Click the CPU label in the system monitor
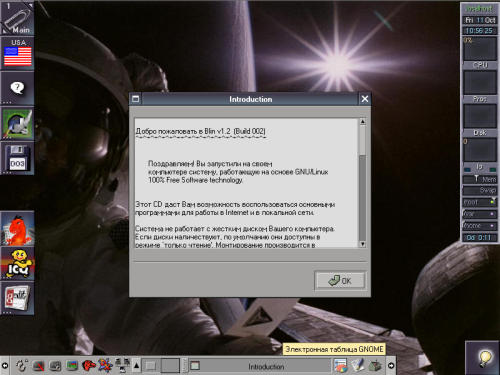500x375 pixels. [x=480, y=65]
